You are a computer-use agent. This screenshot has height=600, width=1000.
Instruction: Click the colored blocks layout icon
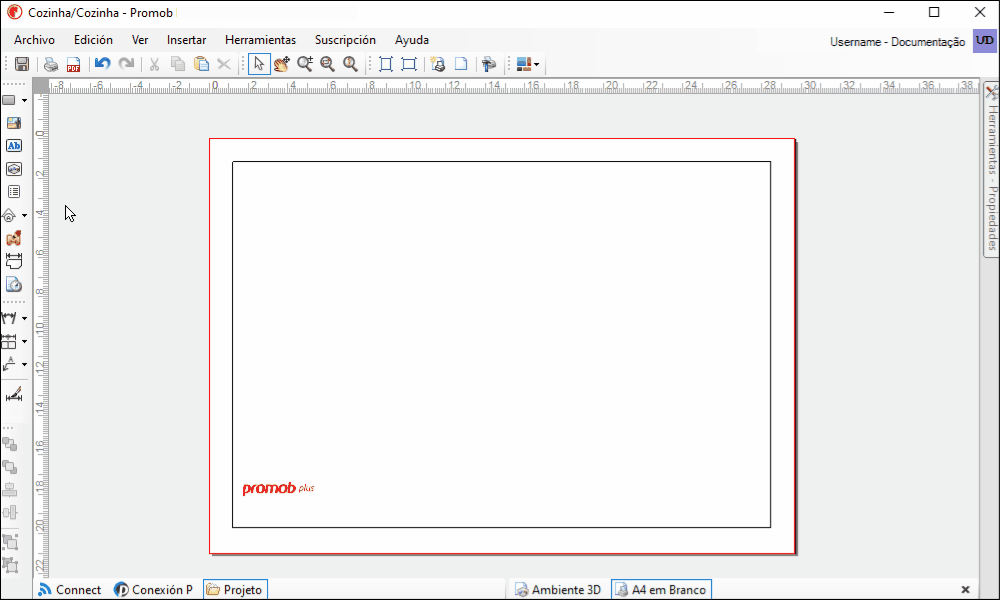[x=524, y=64]
